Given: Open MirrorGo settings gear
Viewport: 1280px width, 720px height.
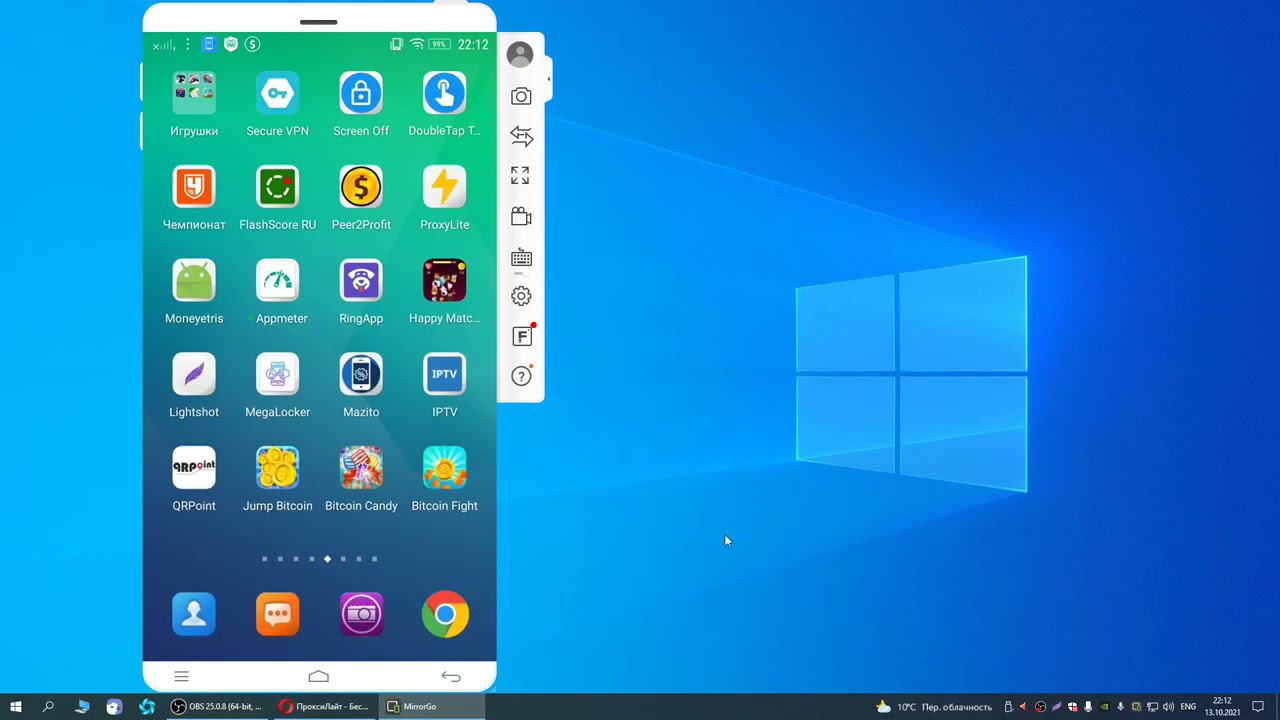Looking at the screenshot, I should 521,296.
